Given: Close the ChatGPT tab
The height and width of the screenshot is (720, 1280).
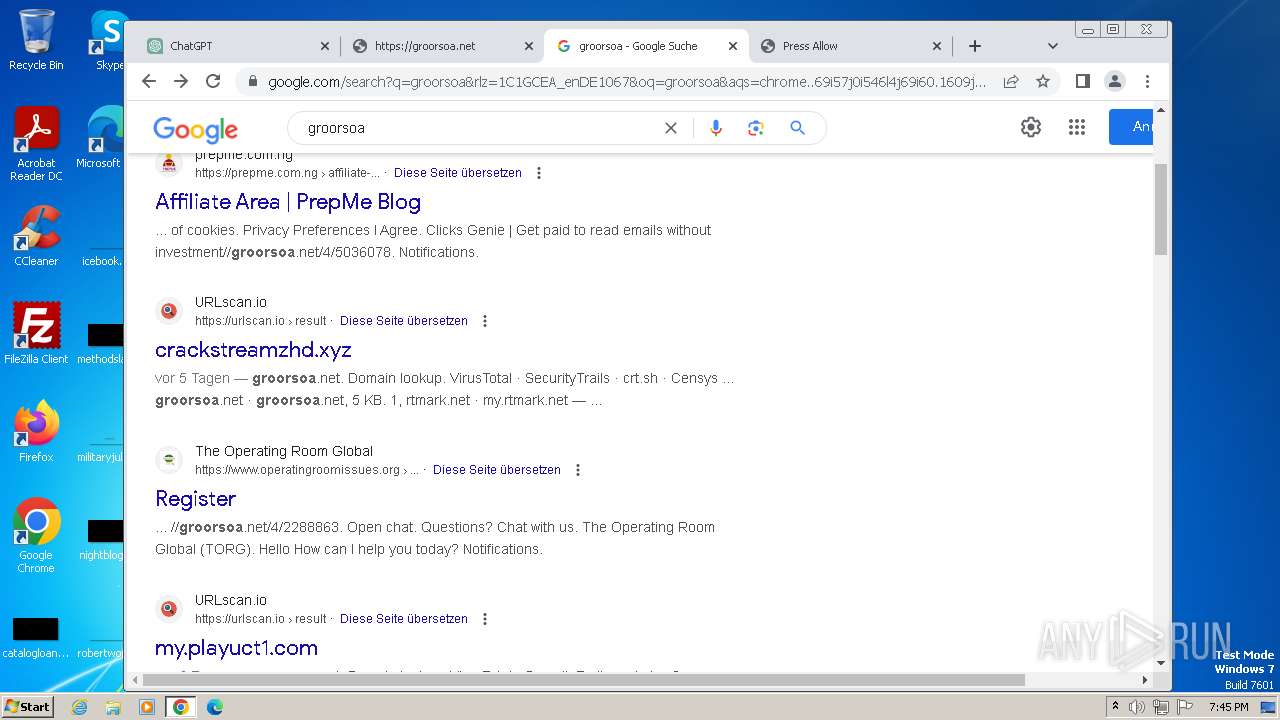Looking at the screenshot, I should point(325,46).
